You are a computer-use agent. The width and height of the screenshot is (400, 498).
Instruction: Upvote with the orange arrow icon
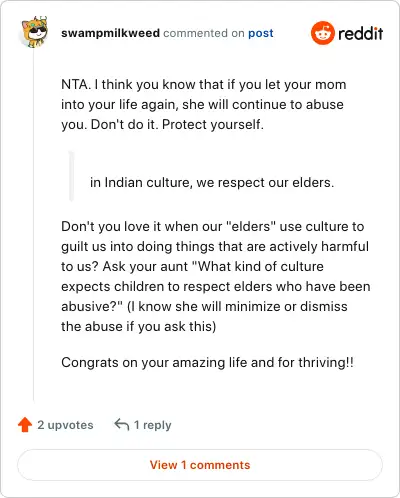25,425
